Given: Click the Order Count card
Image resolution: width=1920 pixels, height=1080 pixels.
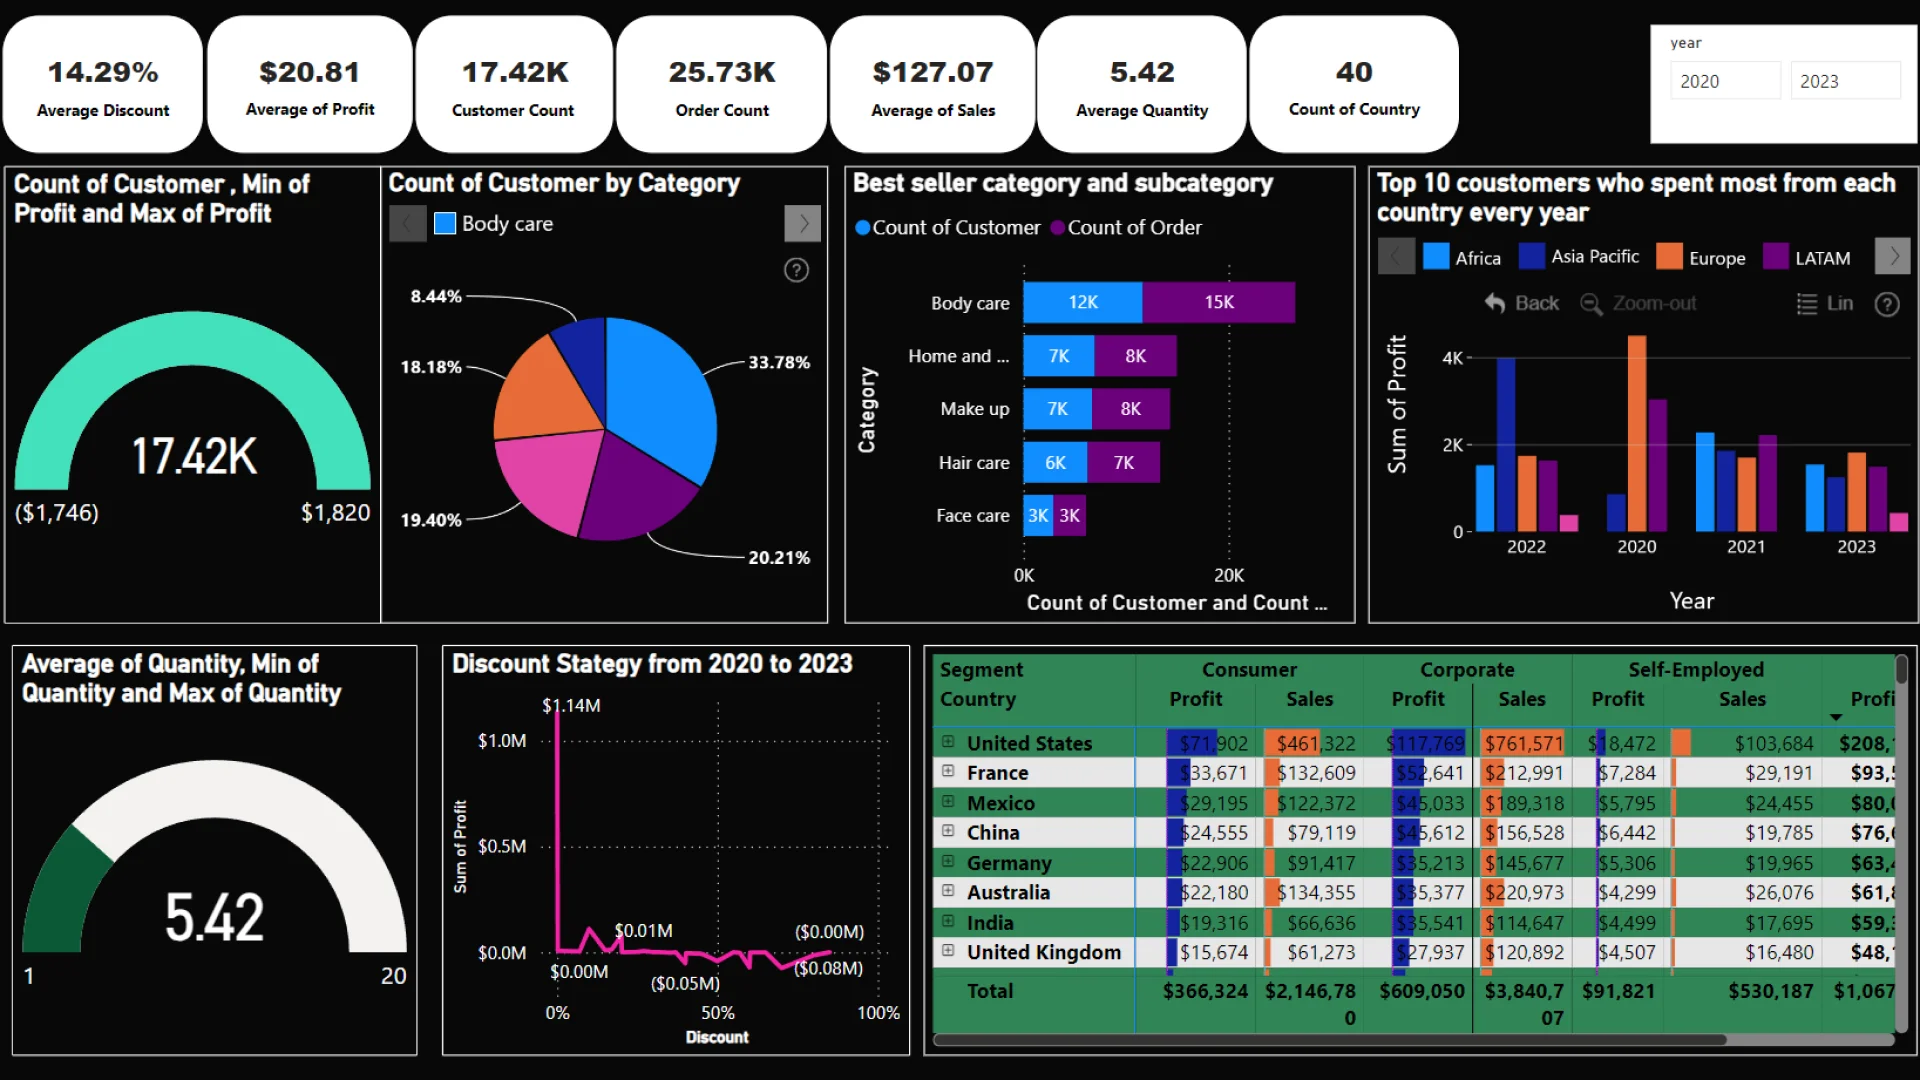Looking at the screenshot, I should coord(722,84).
